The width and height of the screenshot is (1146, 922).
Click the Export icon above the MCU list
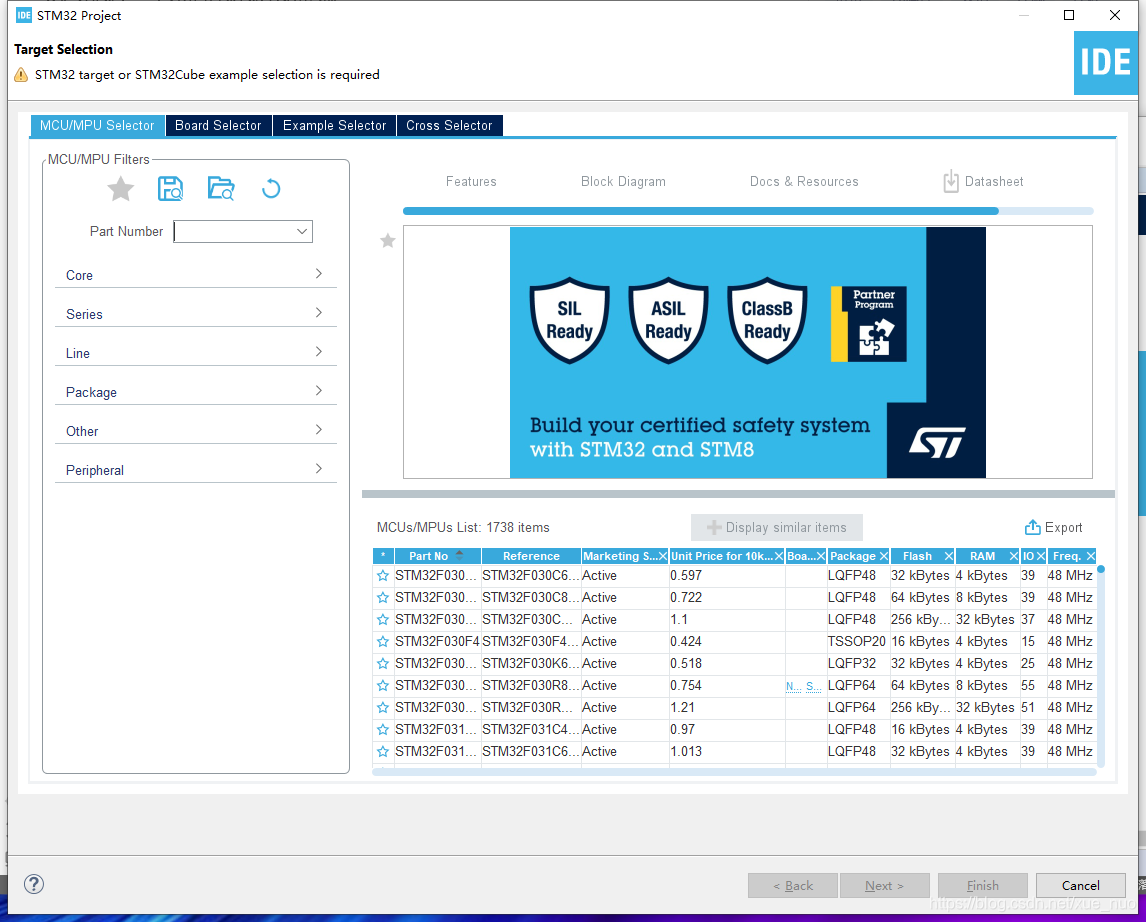[1032, 527]
